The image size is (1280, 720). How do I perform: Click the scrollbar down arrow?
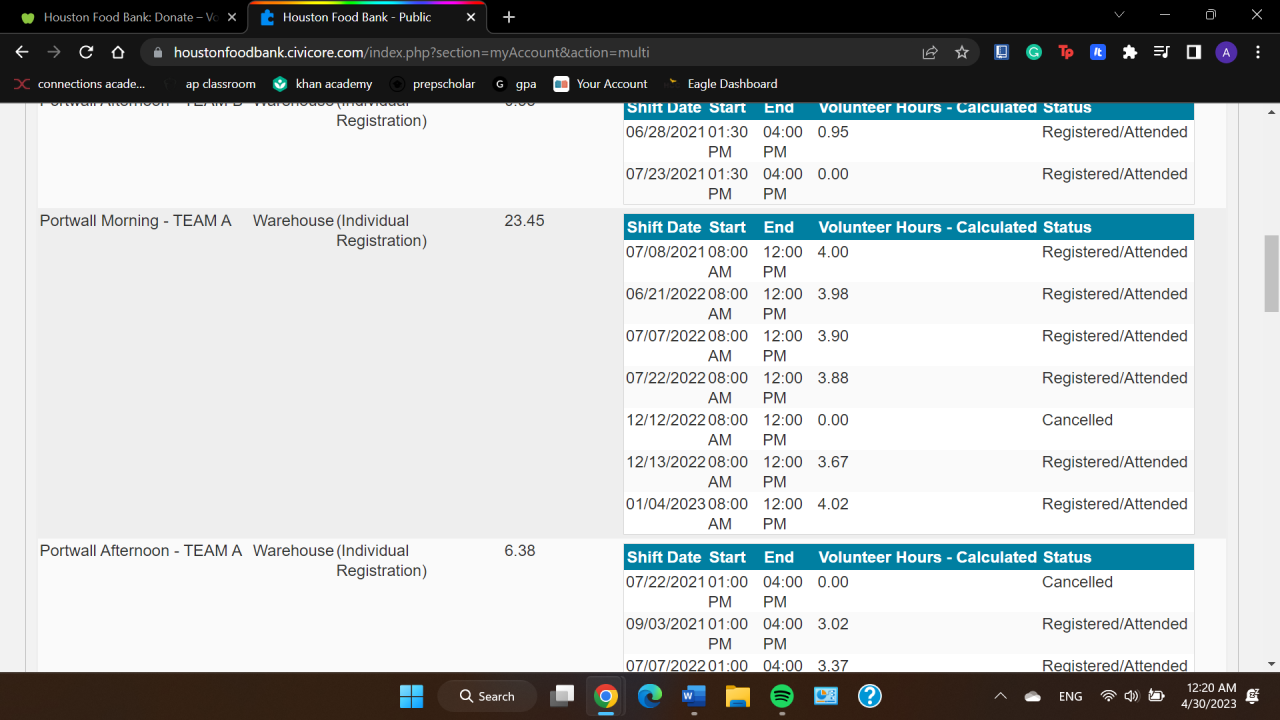tap(1272, 663)
